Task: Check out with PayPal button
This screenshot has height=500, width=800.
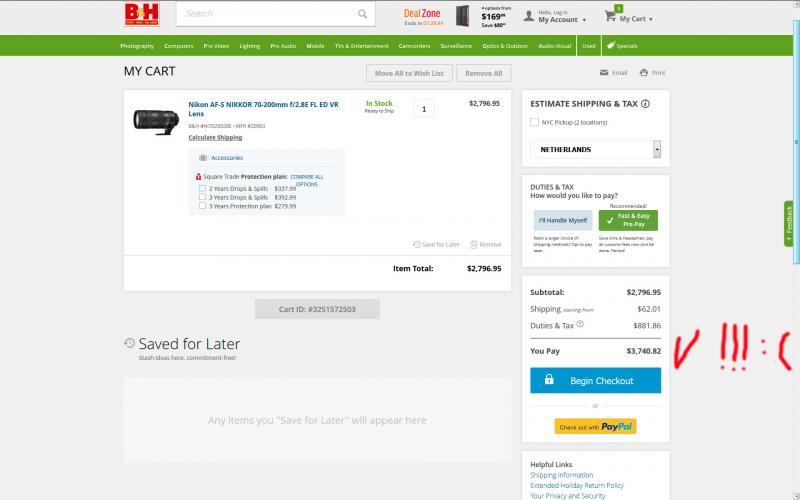Action: click(595, 427)
